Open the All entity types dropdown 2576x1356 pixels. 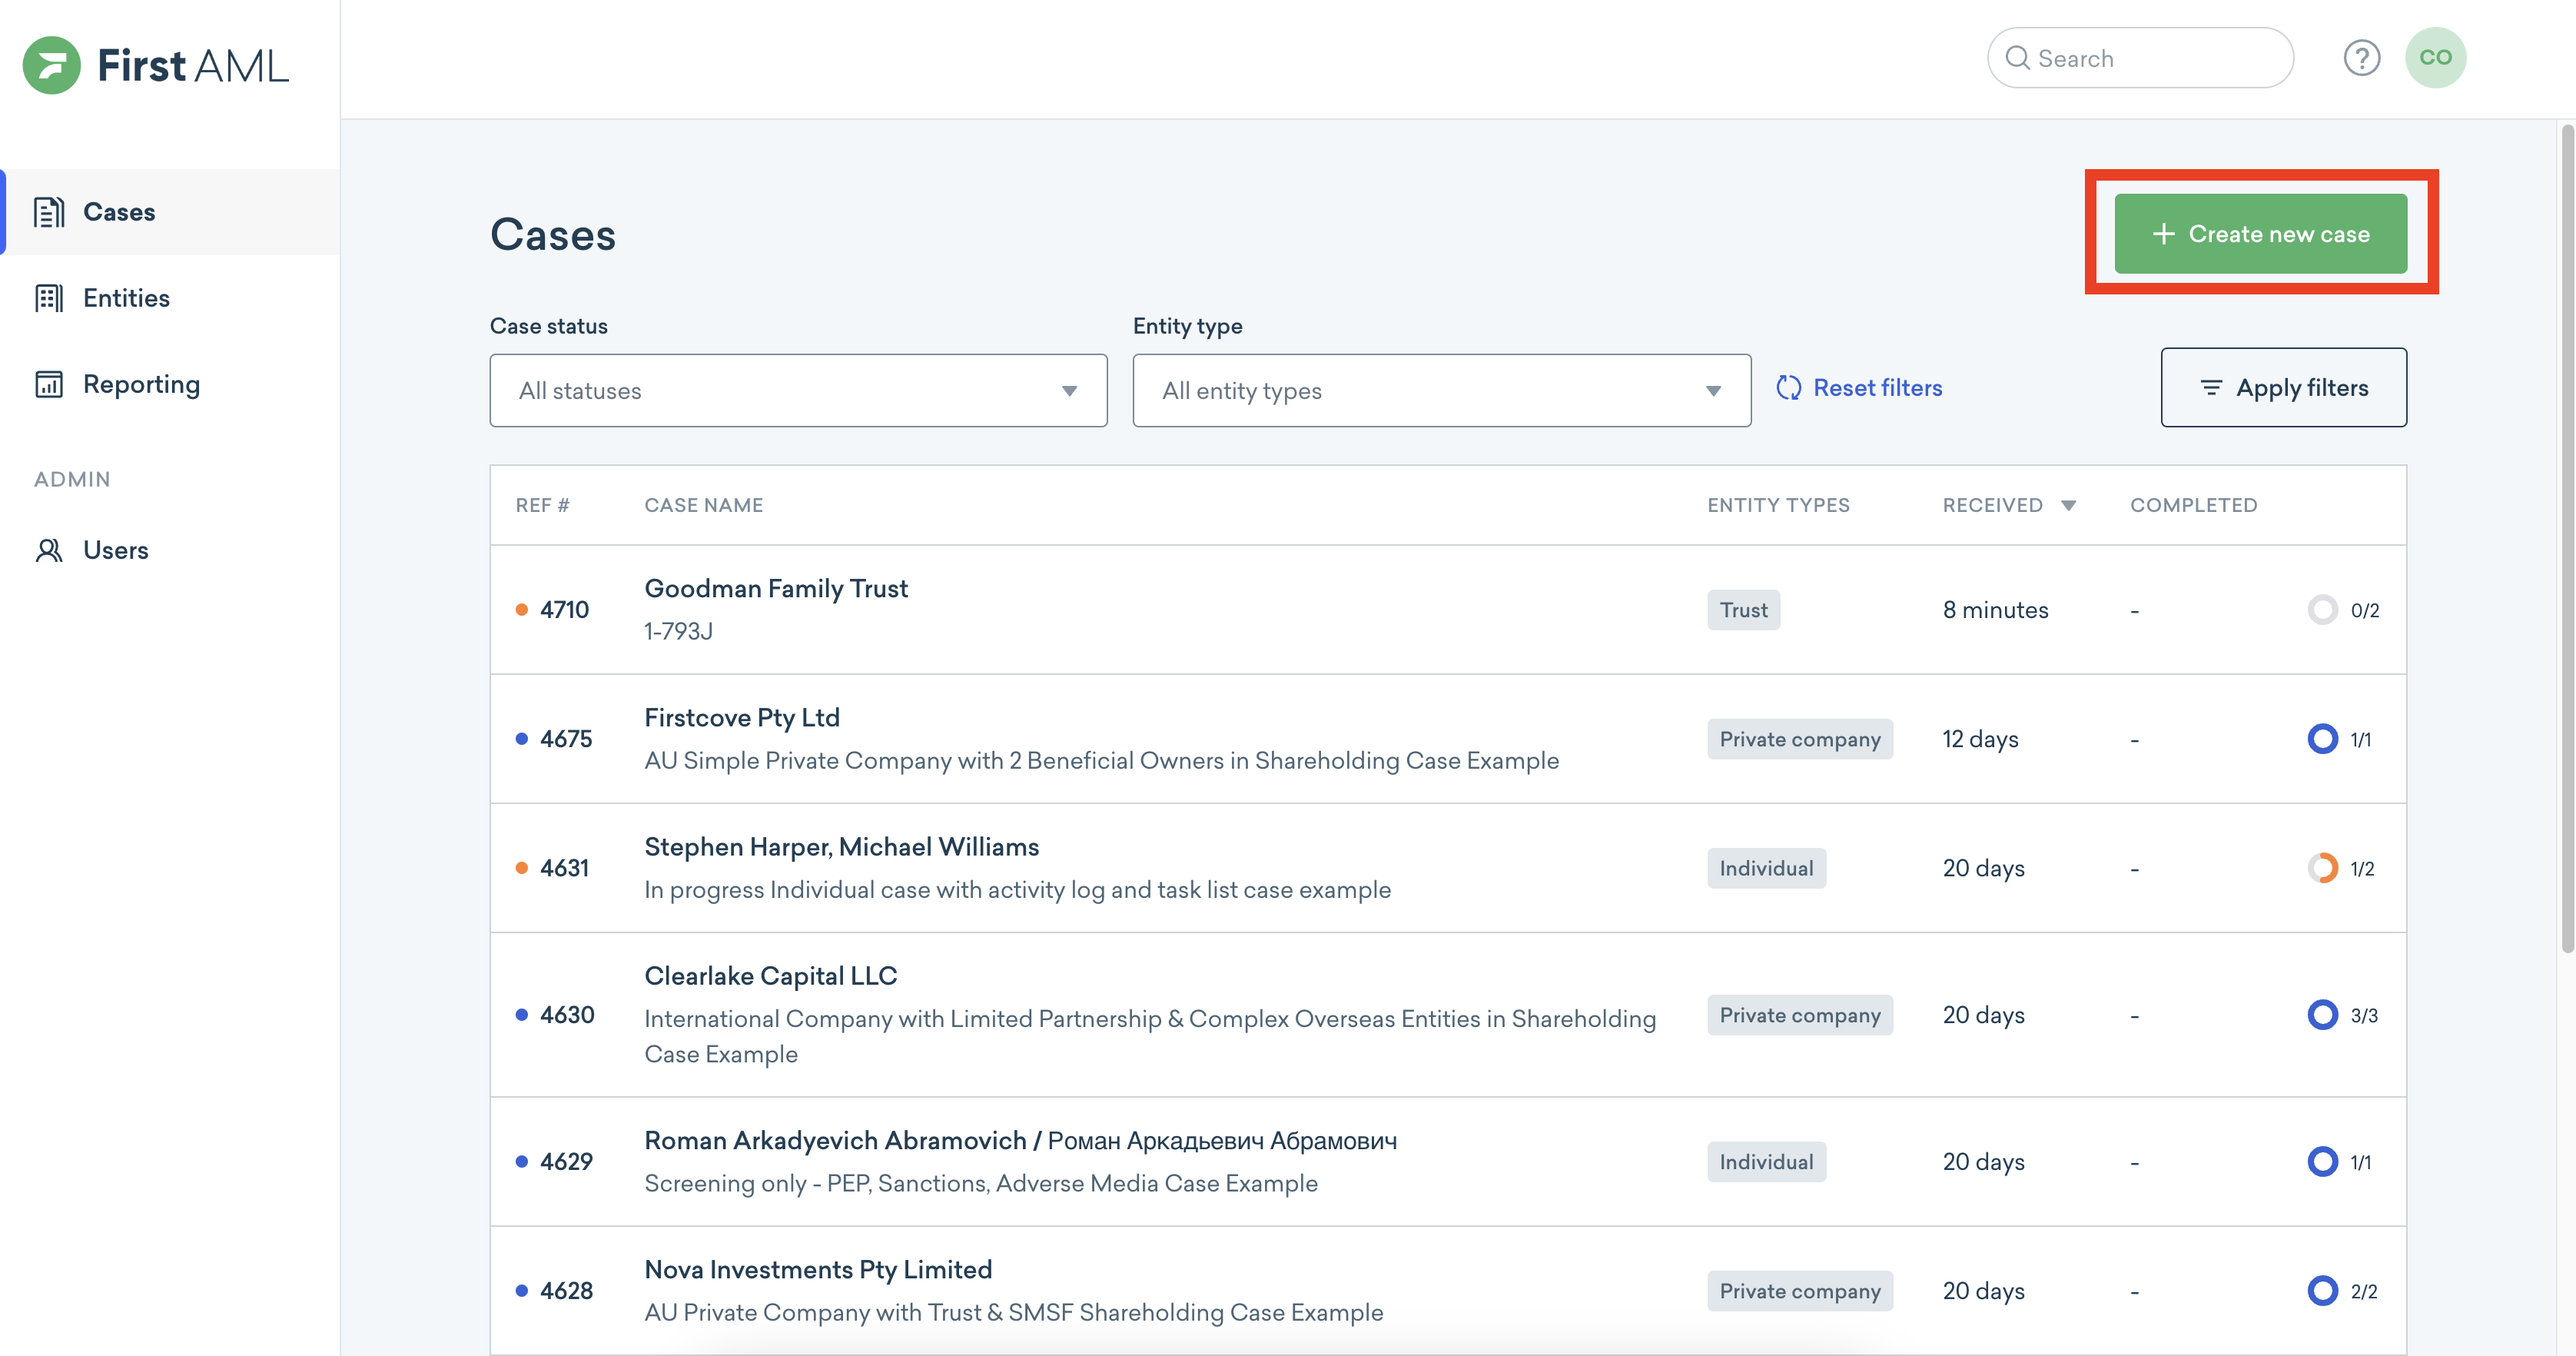[x=1441, y=391]
